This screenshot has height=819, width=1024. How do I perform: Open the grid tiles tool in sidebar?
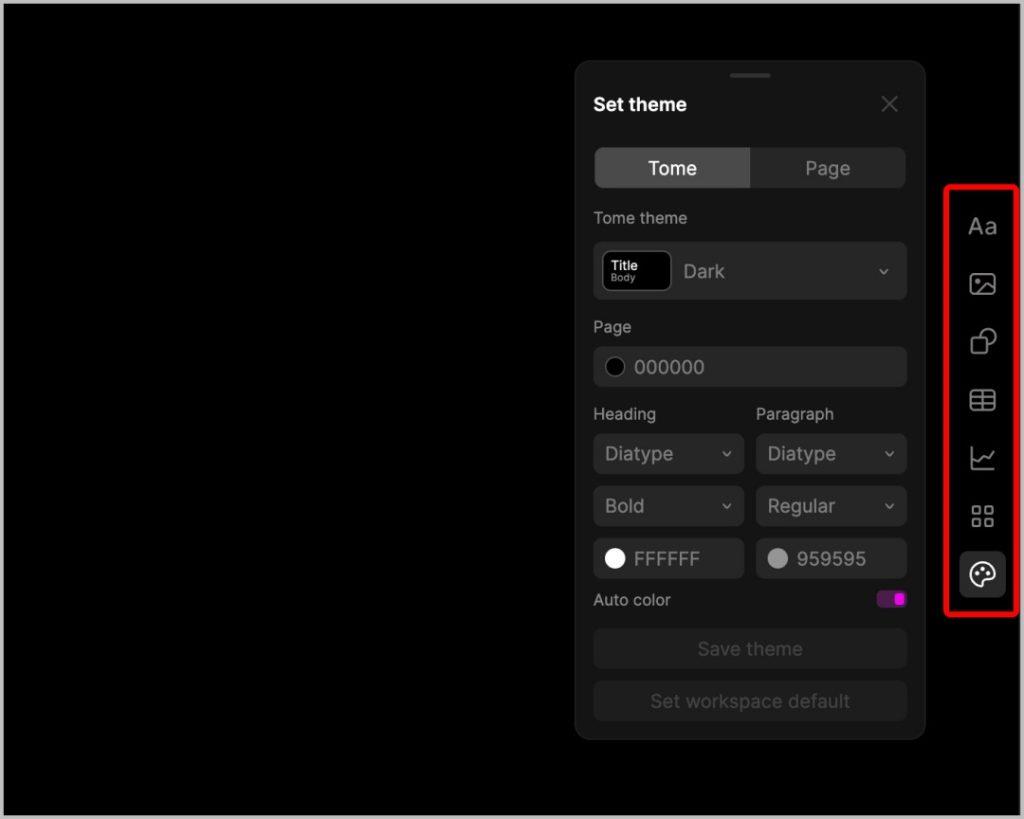pos(982,516)
